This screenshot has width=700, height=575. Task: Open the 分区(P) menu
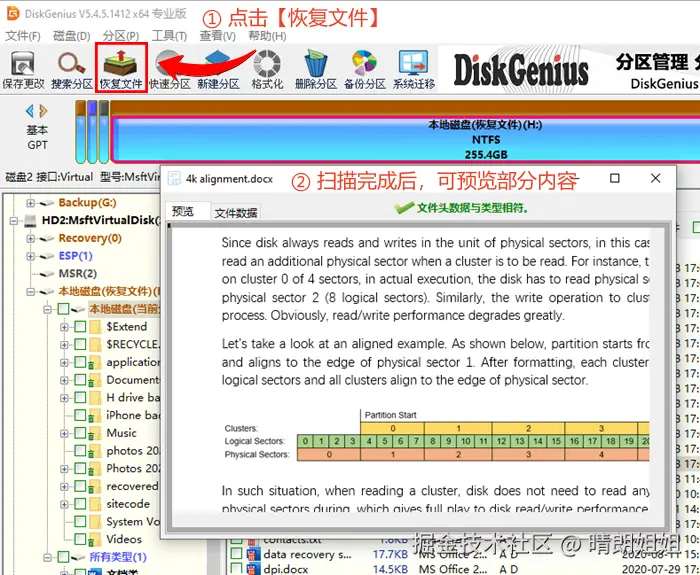click(121, 36)
